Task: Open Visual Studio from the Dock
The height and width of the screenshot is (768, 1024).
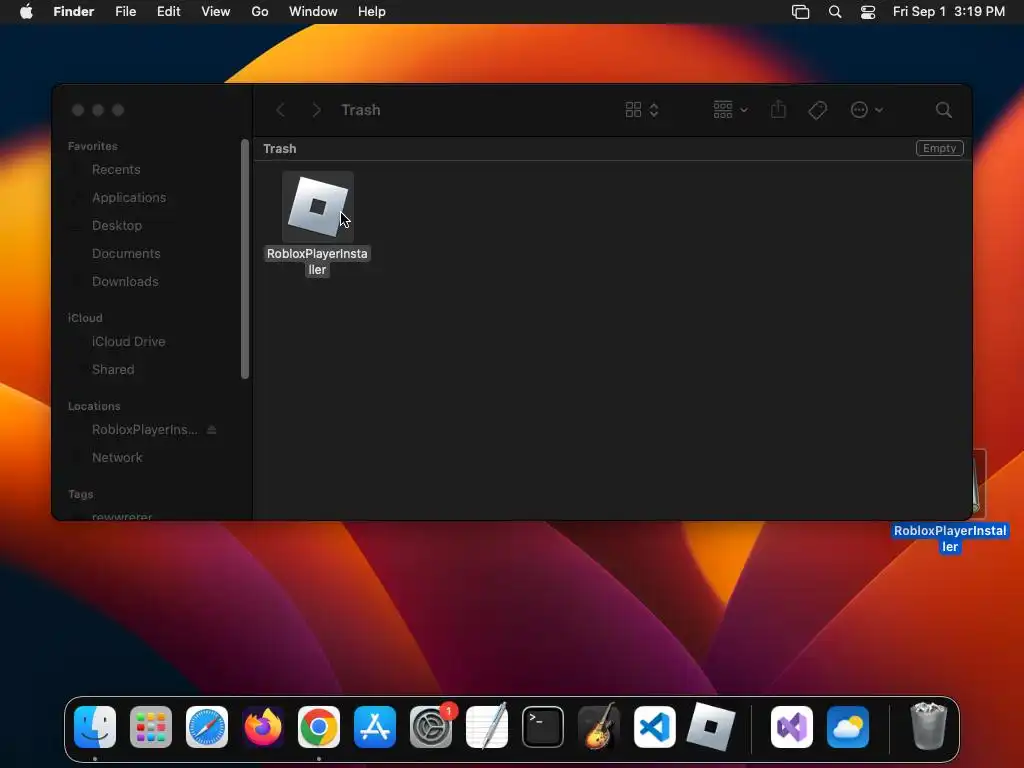Action: (792, 727)
